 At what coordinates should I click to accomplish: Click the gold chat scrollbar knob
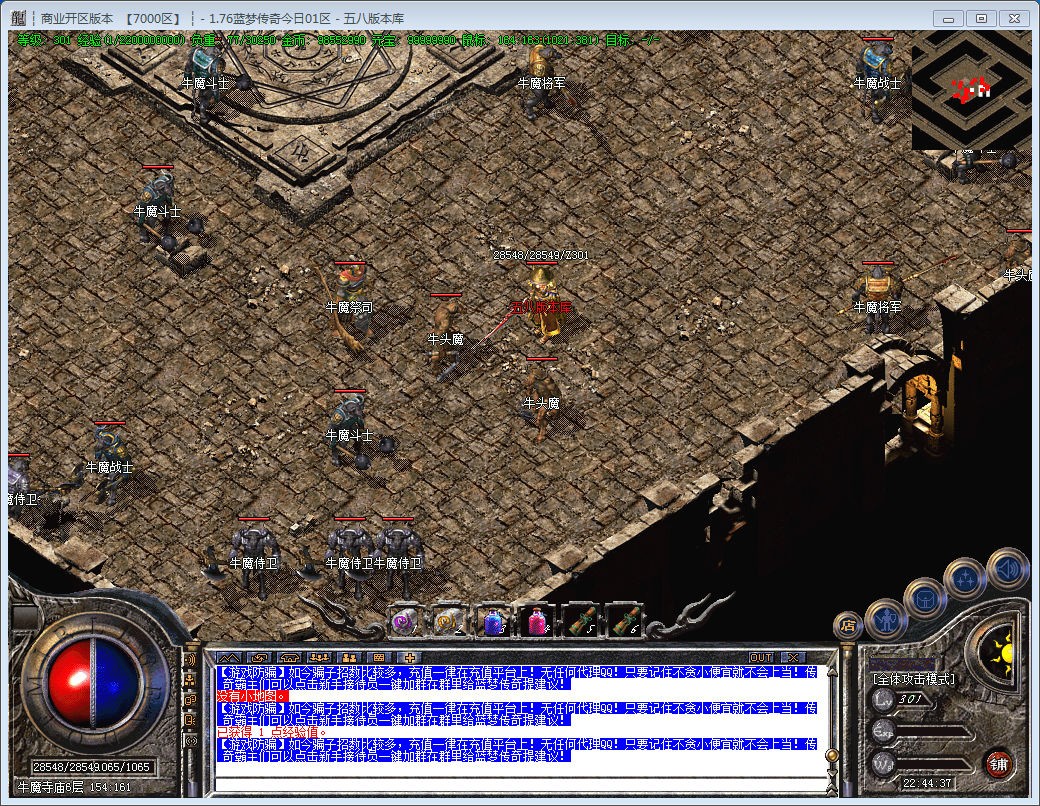tap(830, 756)
